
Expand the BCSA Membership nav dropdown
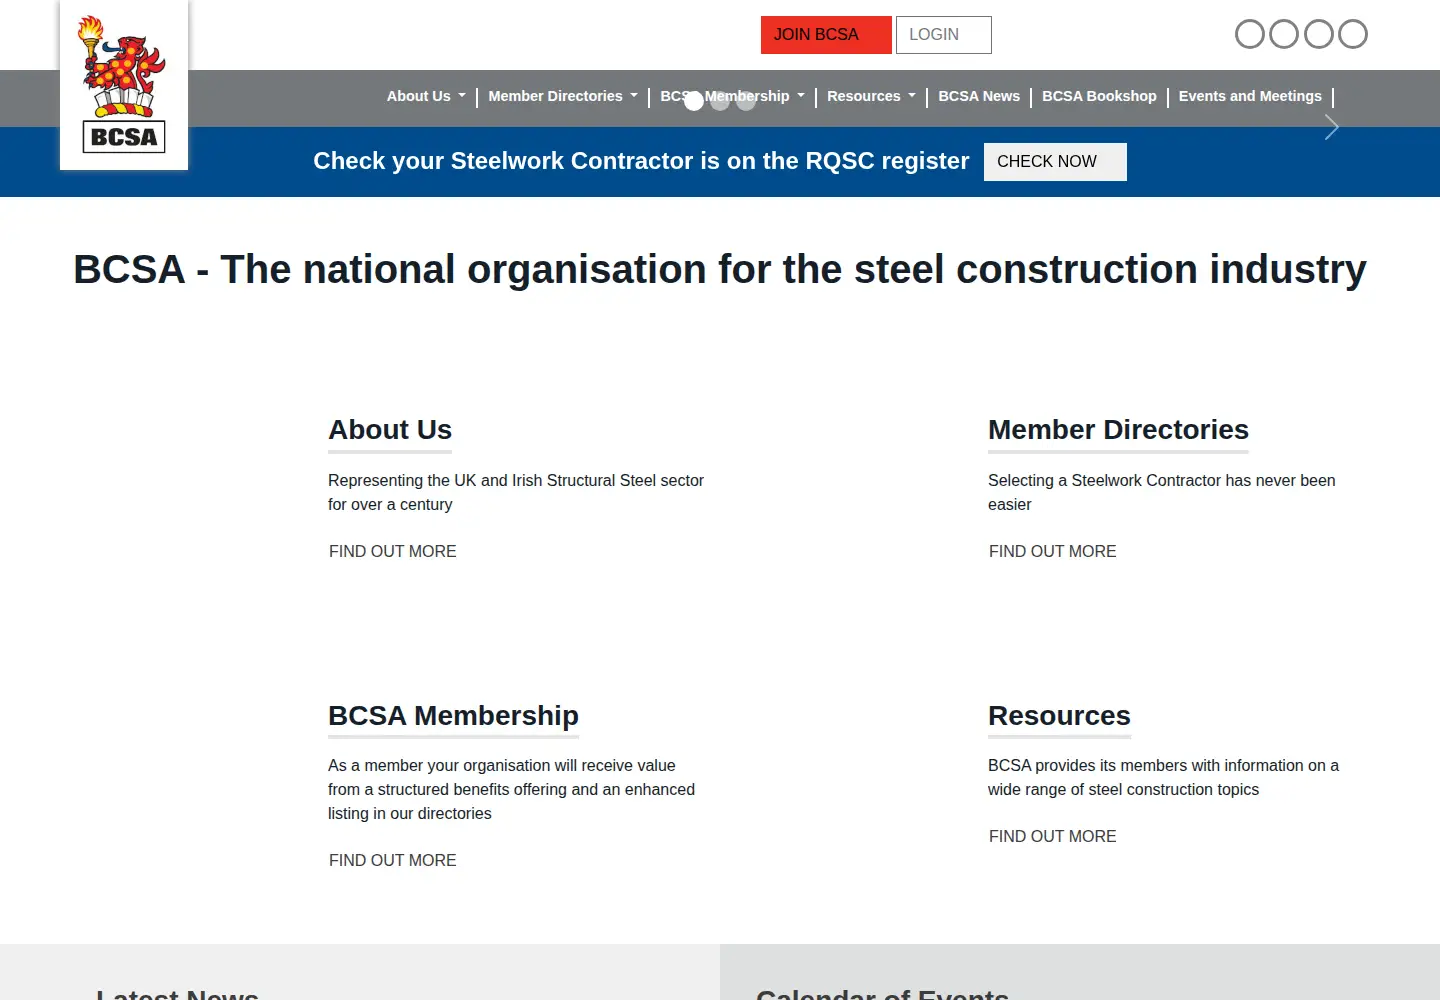coord(733,96)
